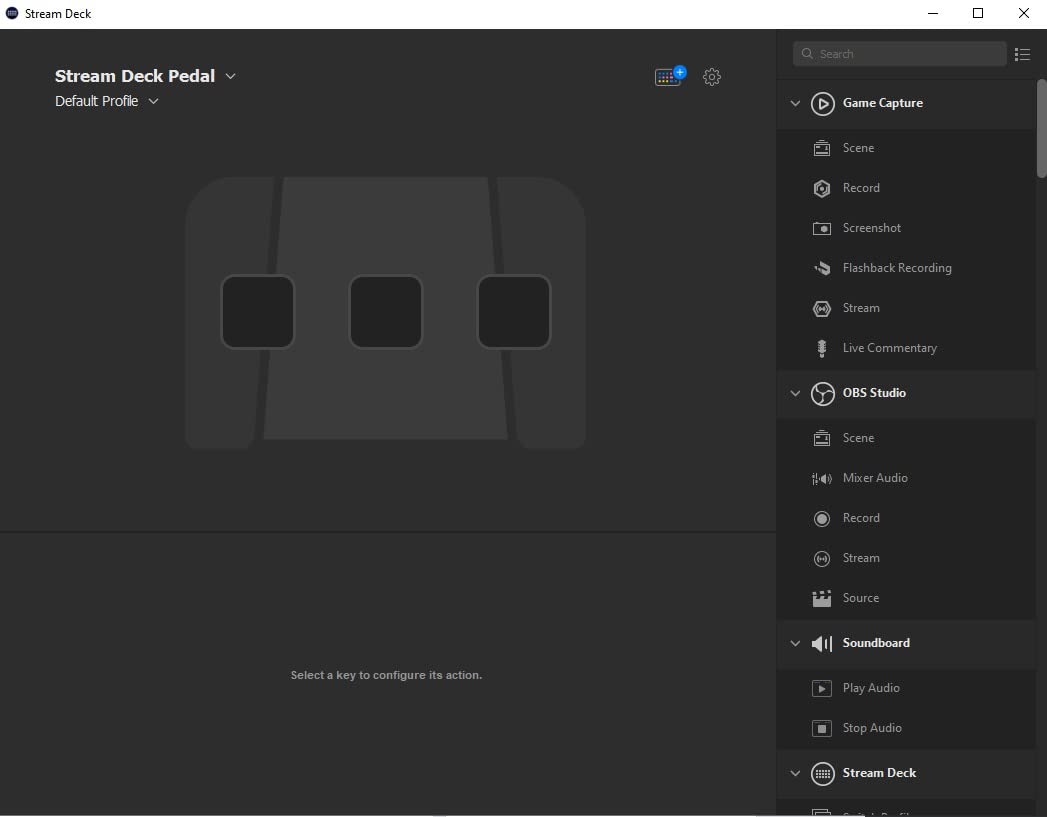Select the Game Capture Stream icon
Image resolution: width=1047 pixels, height=817 pixels.
click(x=821, y=308)
